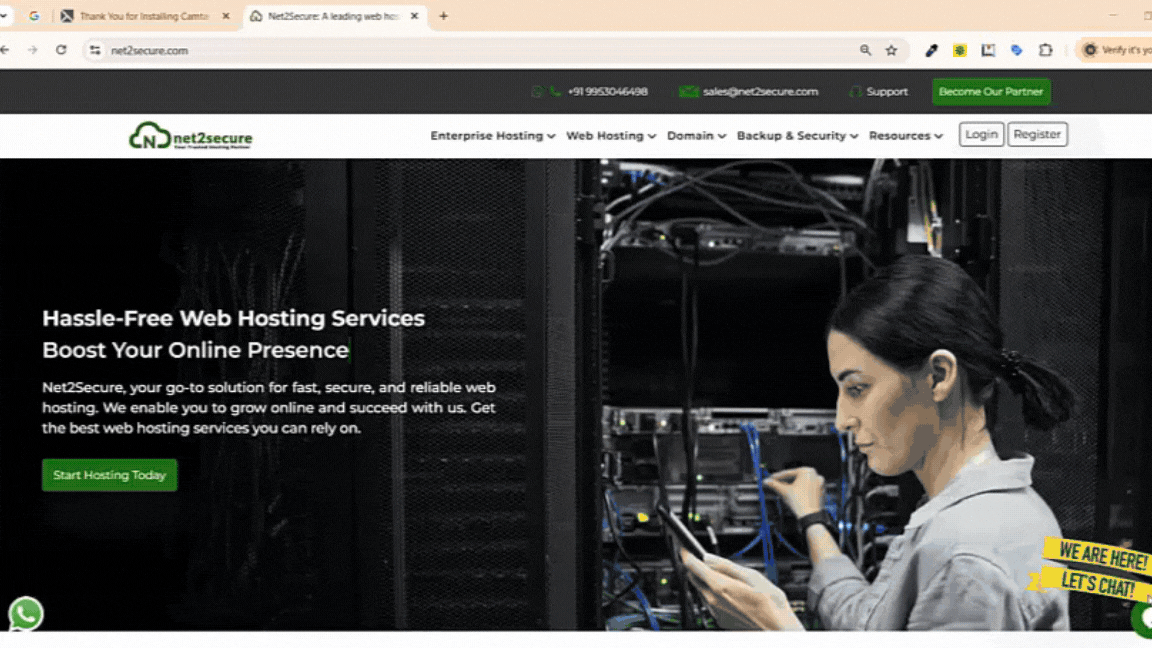
Task: Open the Domain dropdown menu
Action: (x=696, y=136)
